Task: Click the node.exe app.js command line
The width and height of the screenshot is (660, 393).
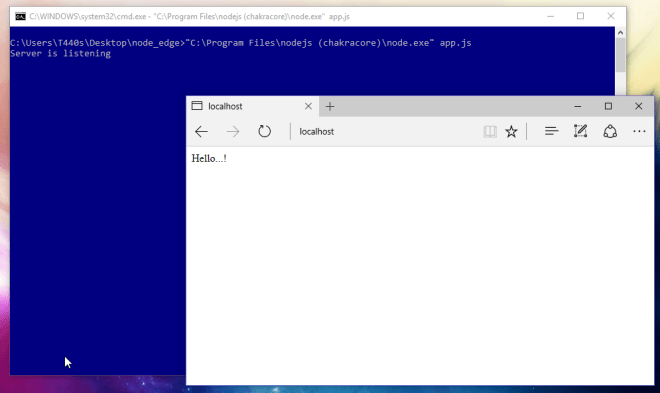Action: pos(241,43)
